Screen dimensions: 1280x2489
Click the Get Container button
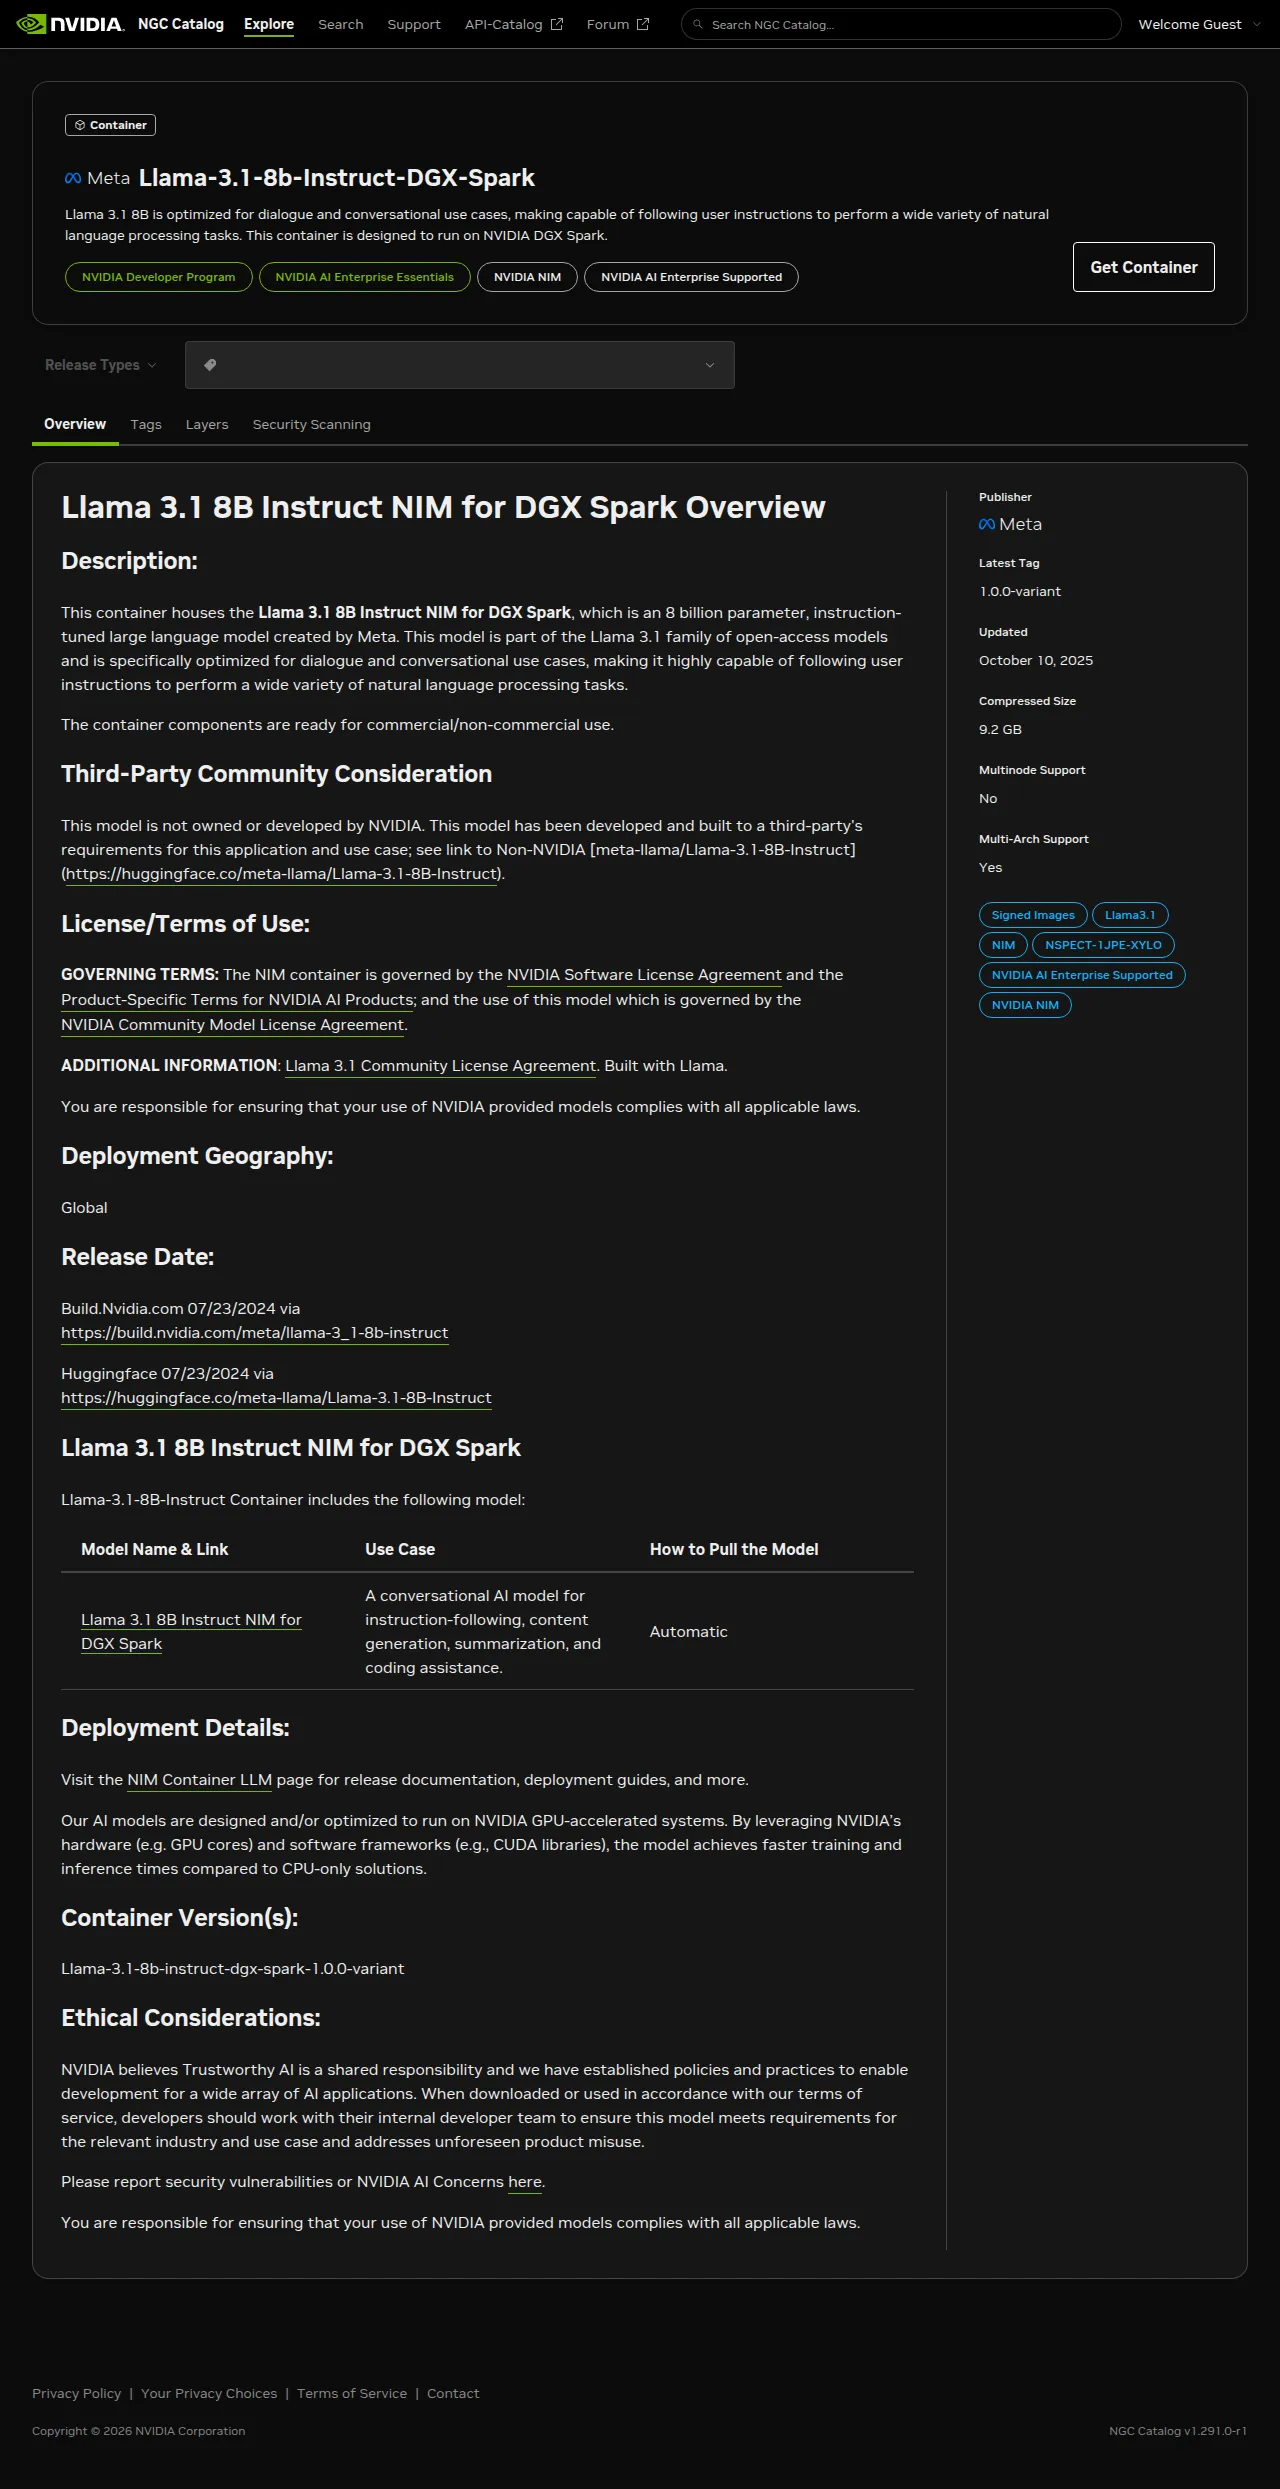pyautogui.click(x=1144, y=267)
